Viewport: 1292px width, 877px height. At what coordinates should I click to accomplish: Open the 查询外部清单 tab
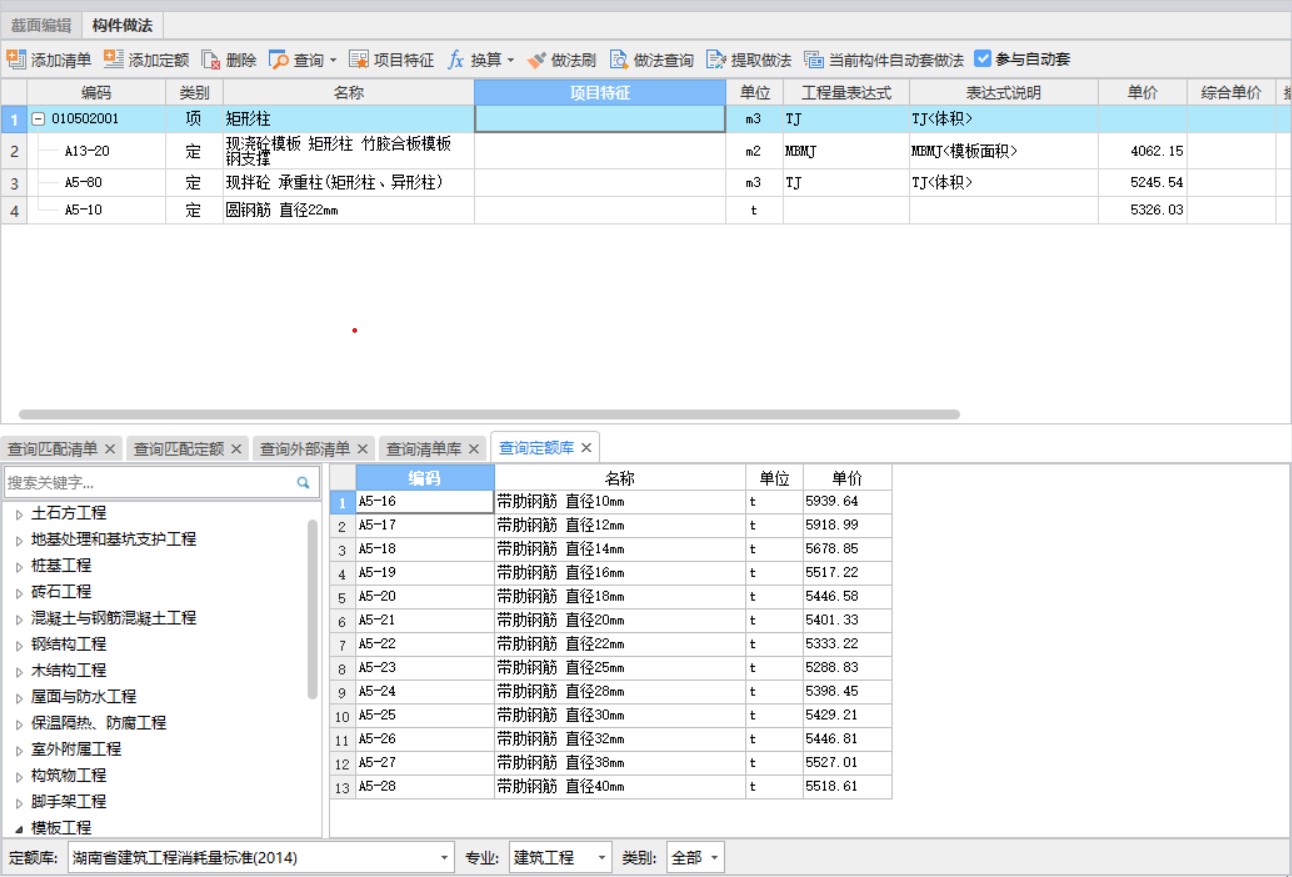click(x=305, y=449)
